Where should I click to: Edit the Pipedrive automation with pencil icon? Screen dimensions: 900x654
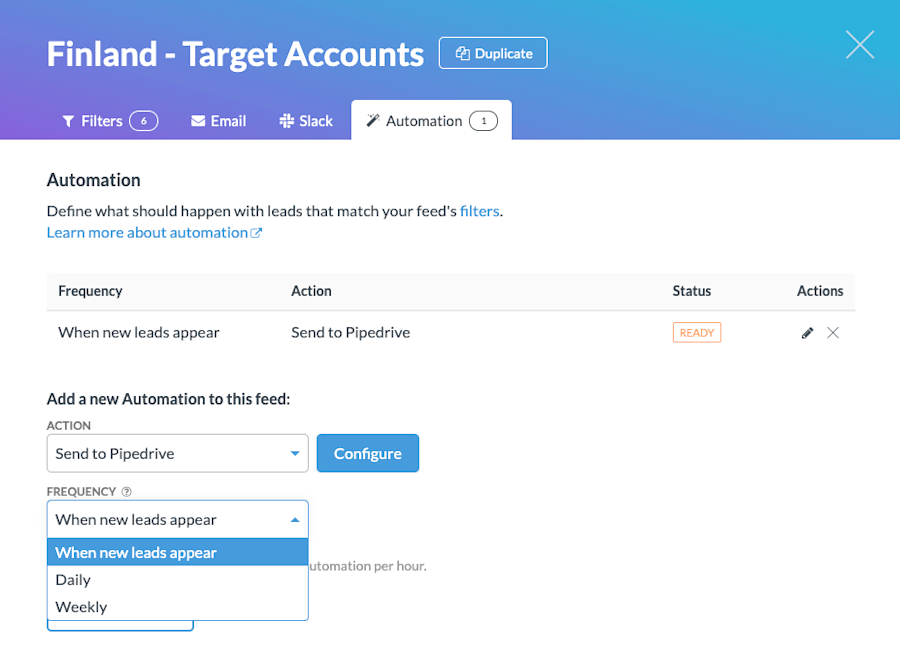click(x=807, y=332)
